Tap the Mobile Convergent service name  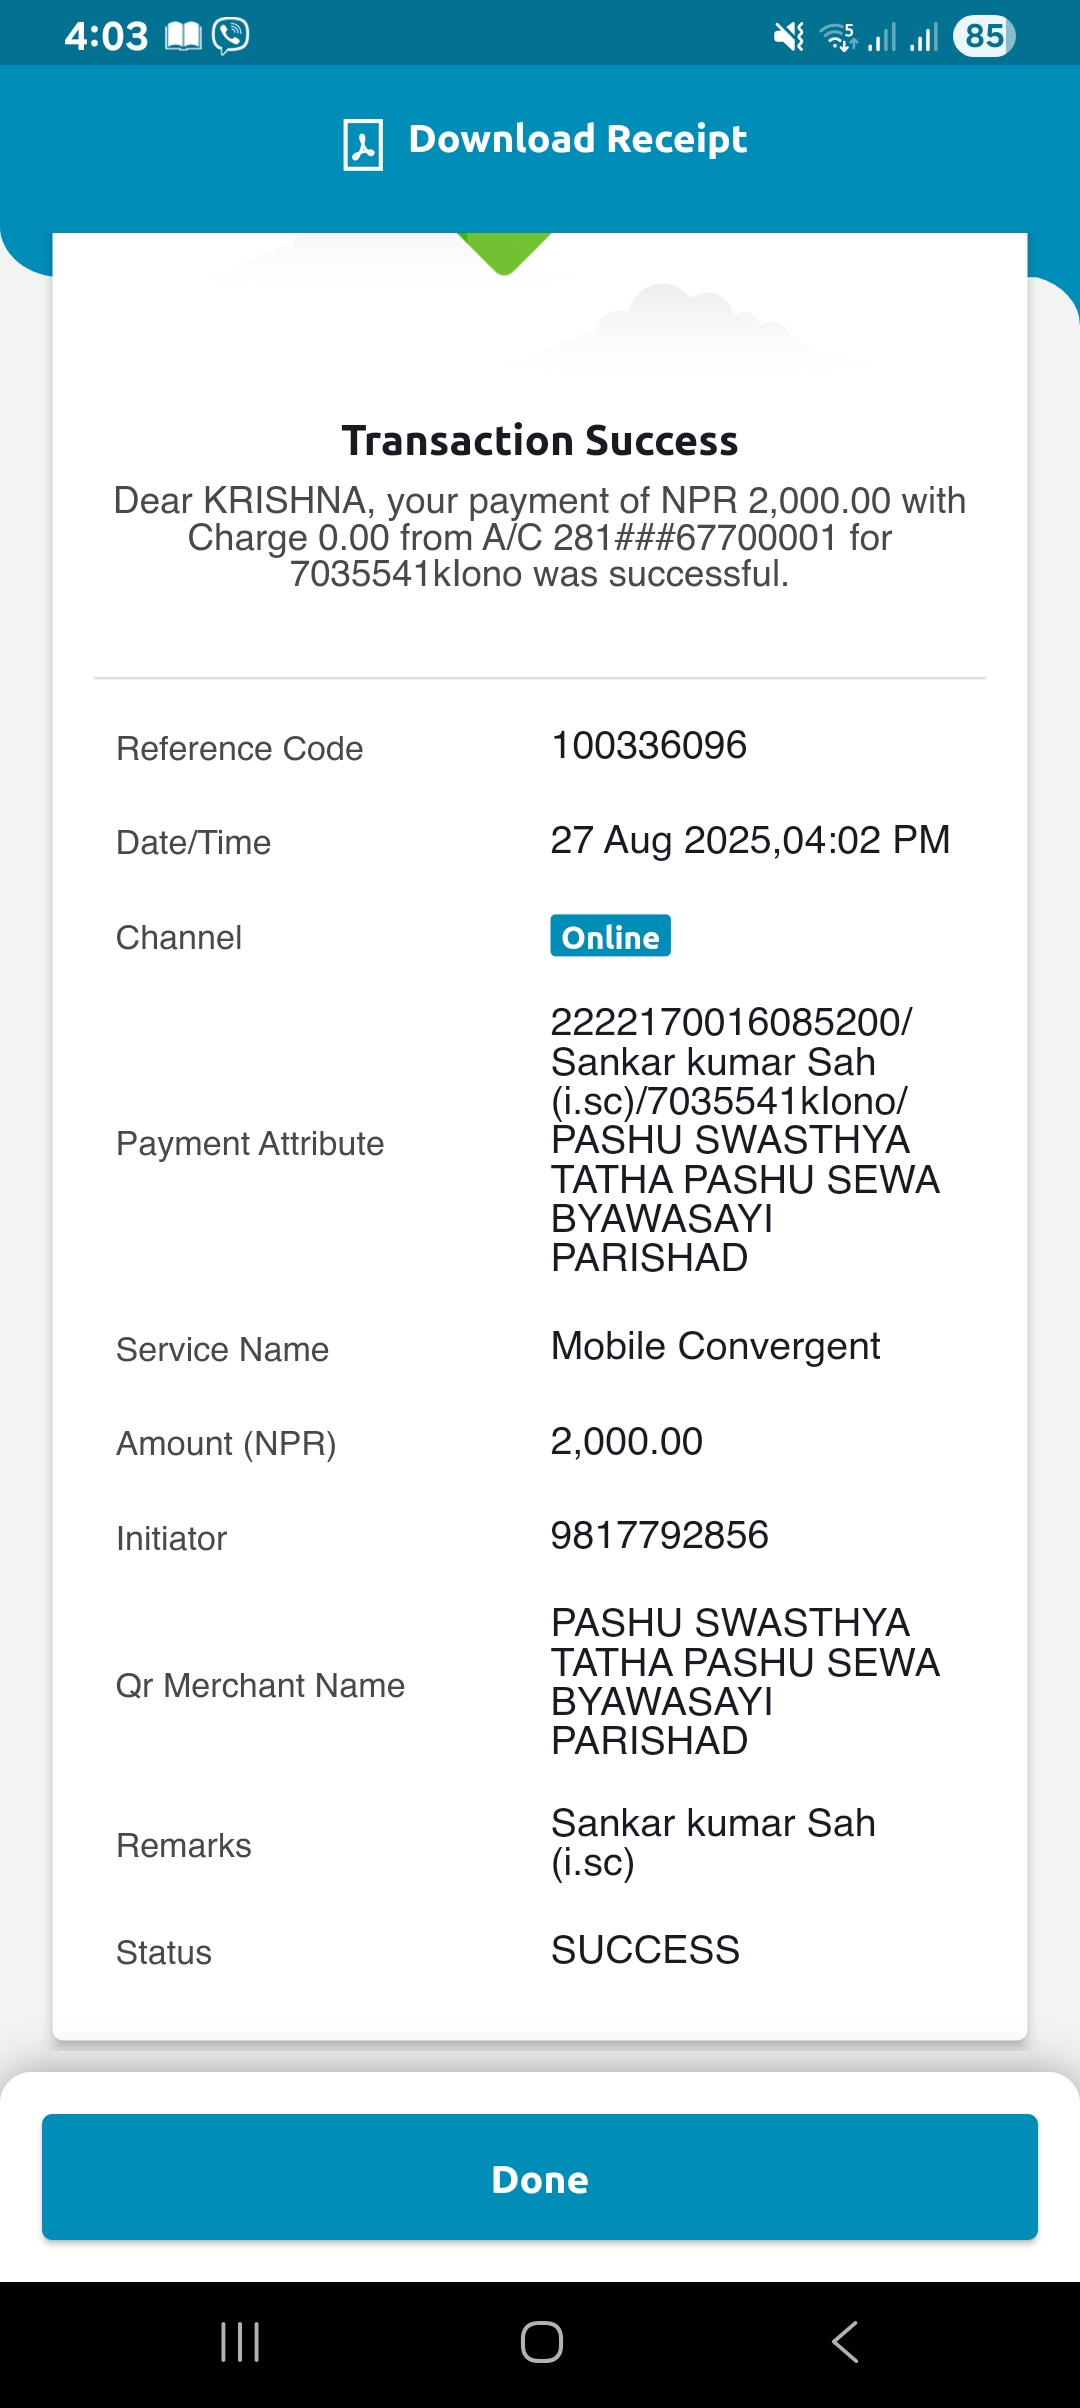[x=716, y=1347]
